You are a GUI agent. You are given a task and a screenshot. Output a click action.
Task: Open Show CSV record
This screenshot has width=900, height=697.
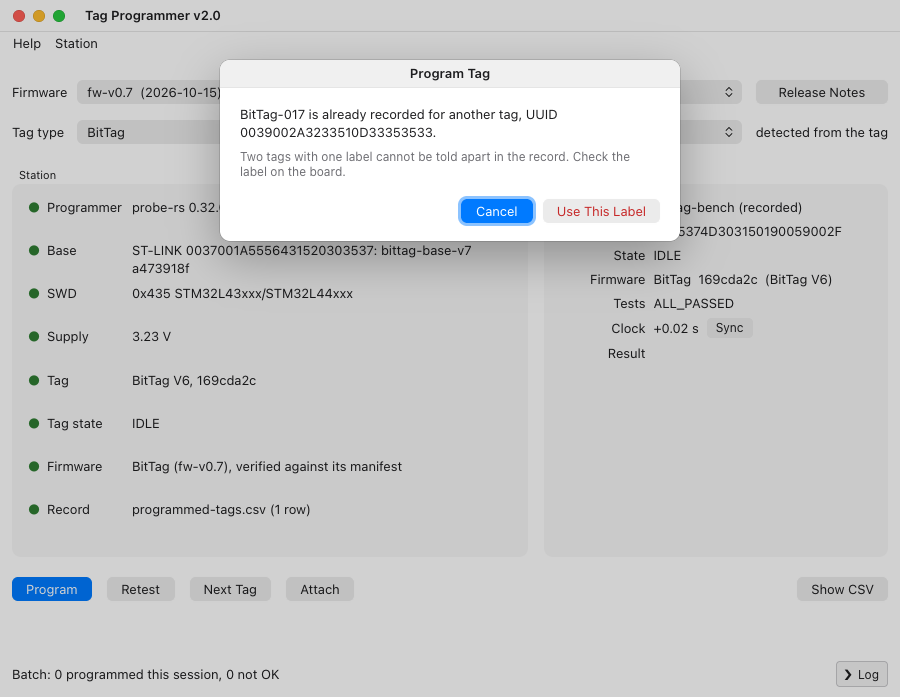(x=842, y=589)
